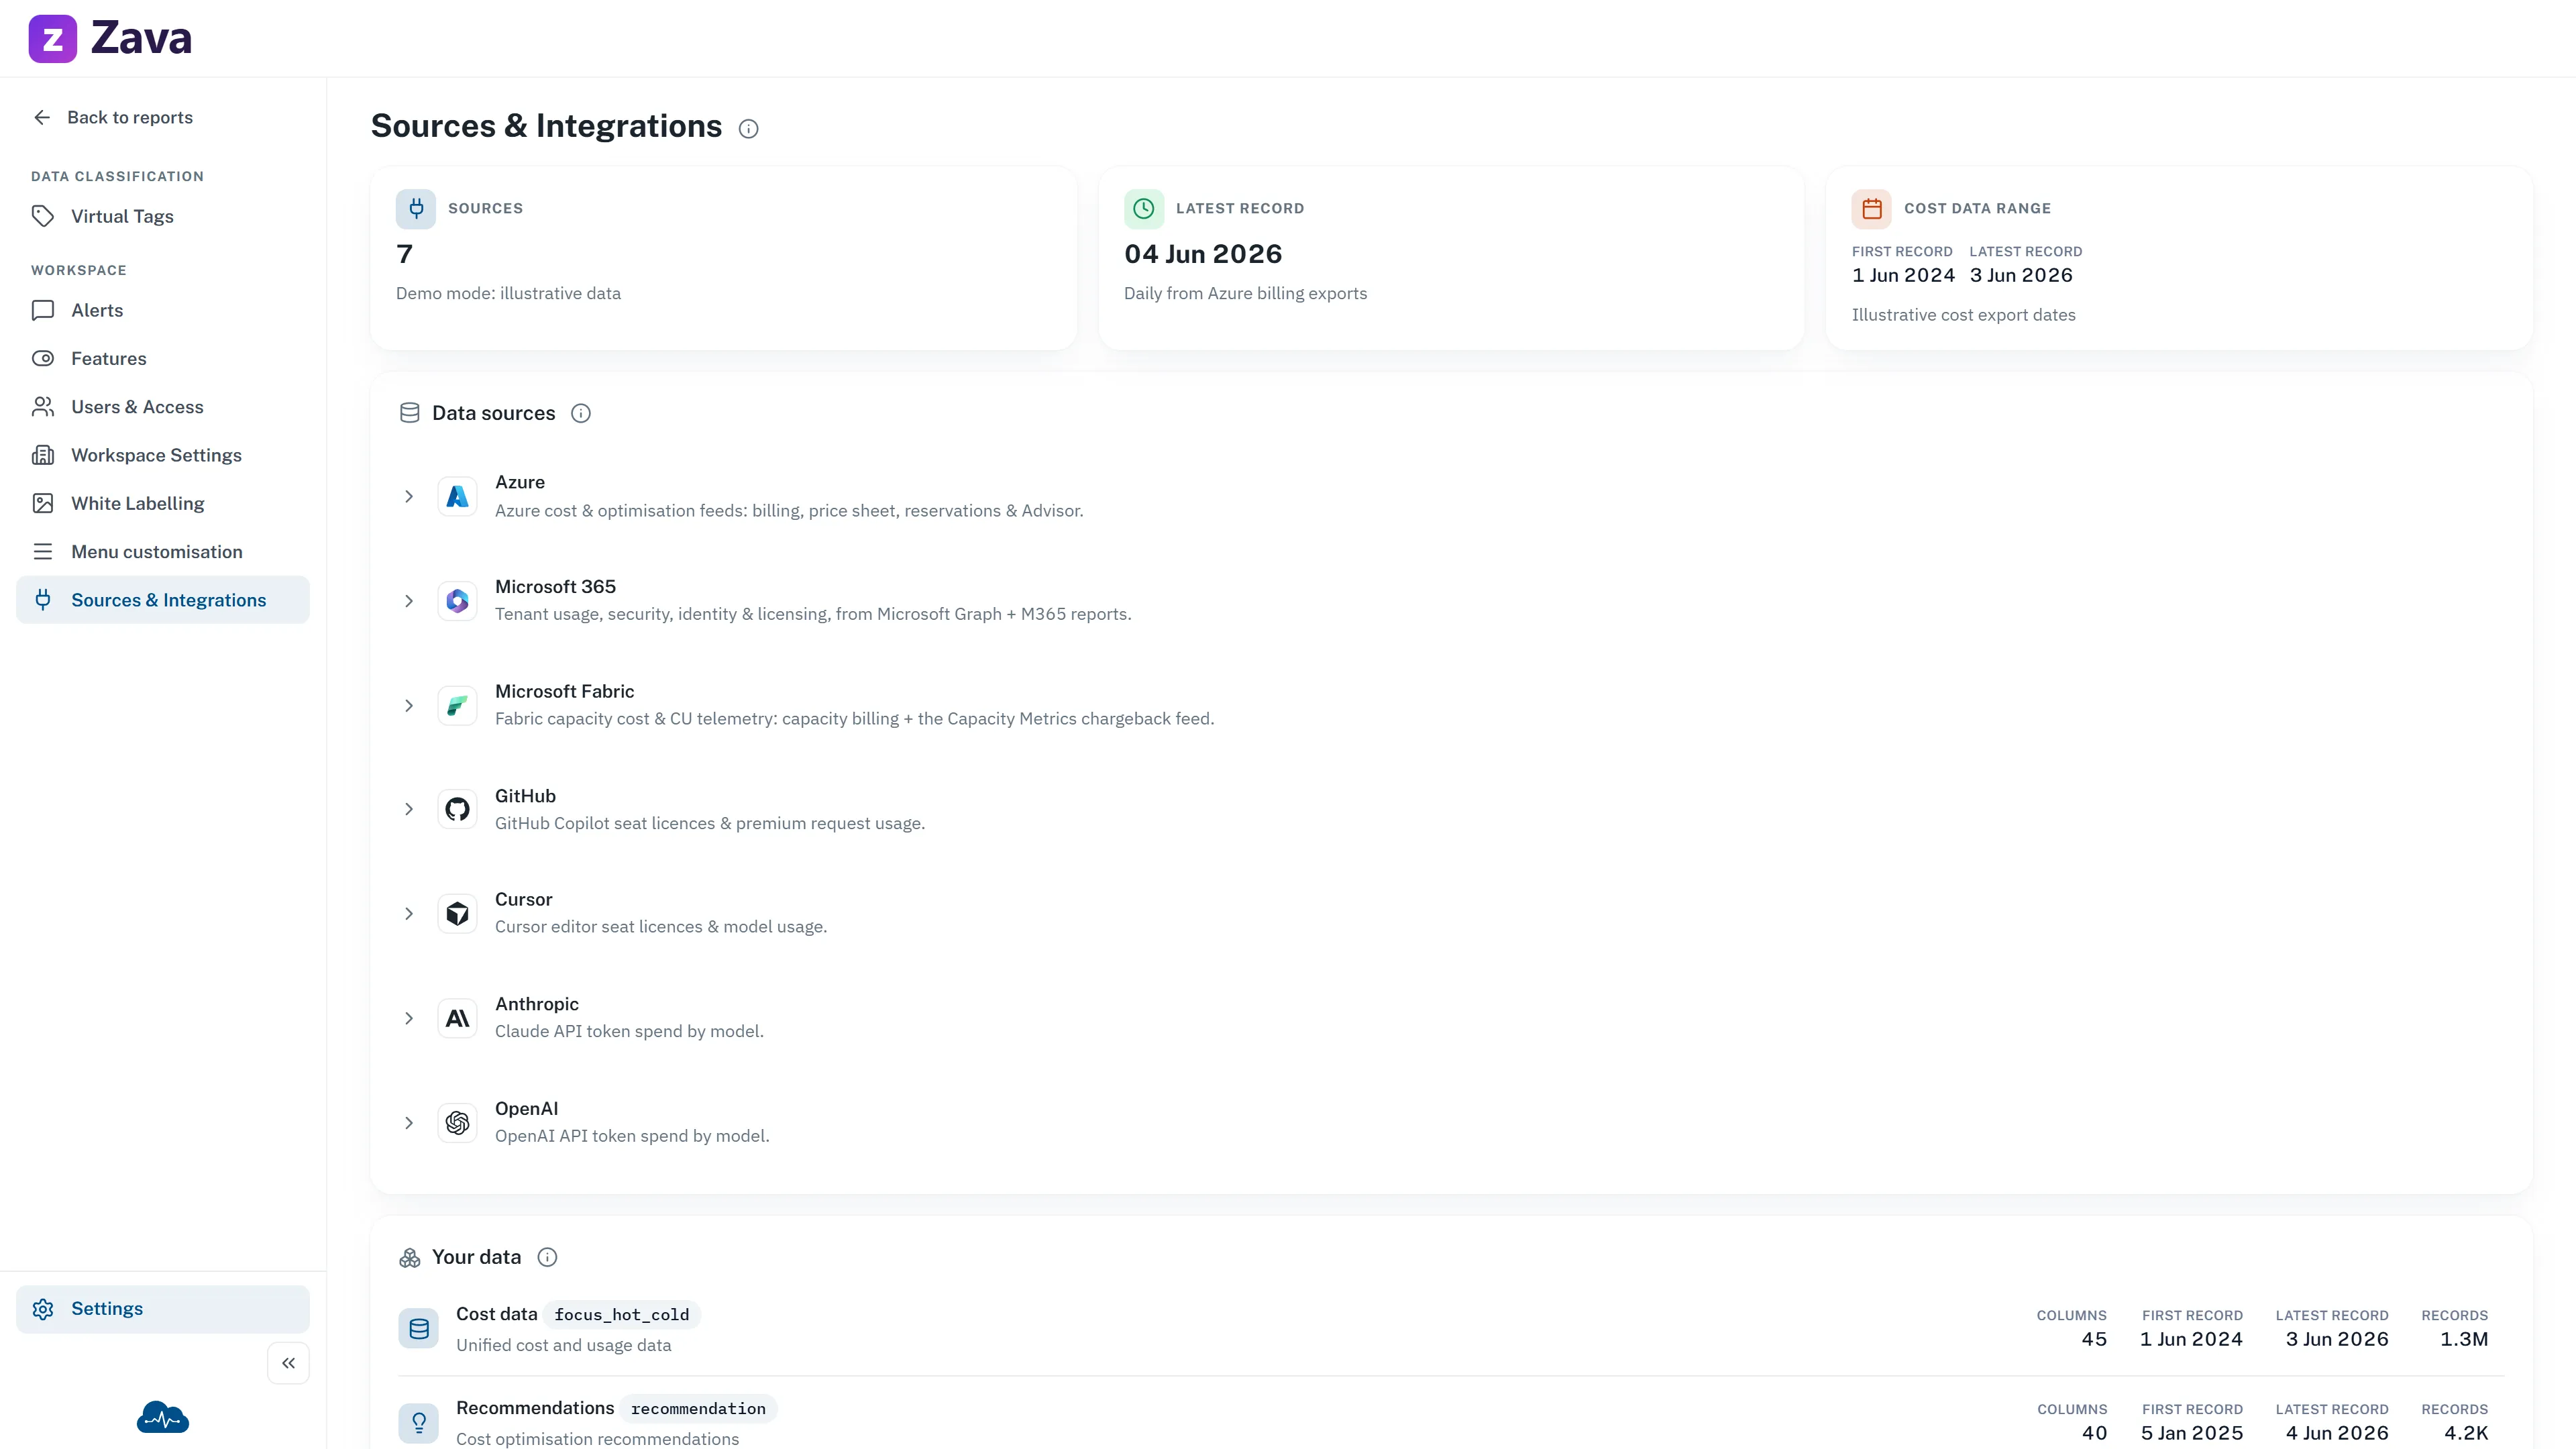This screenshot has height=1449, width=2576.
Task: Click the Microsoft Fabric logo icon
Action: (458, 706)
